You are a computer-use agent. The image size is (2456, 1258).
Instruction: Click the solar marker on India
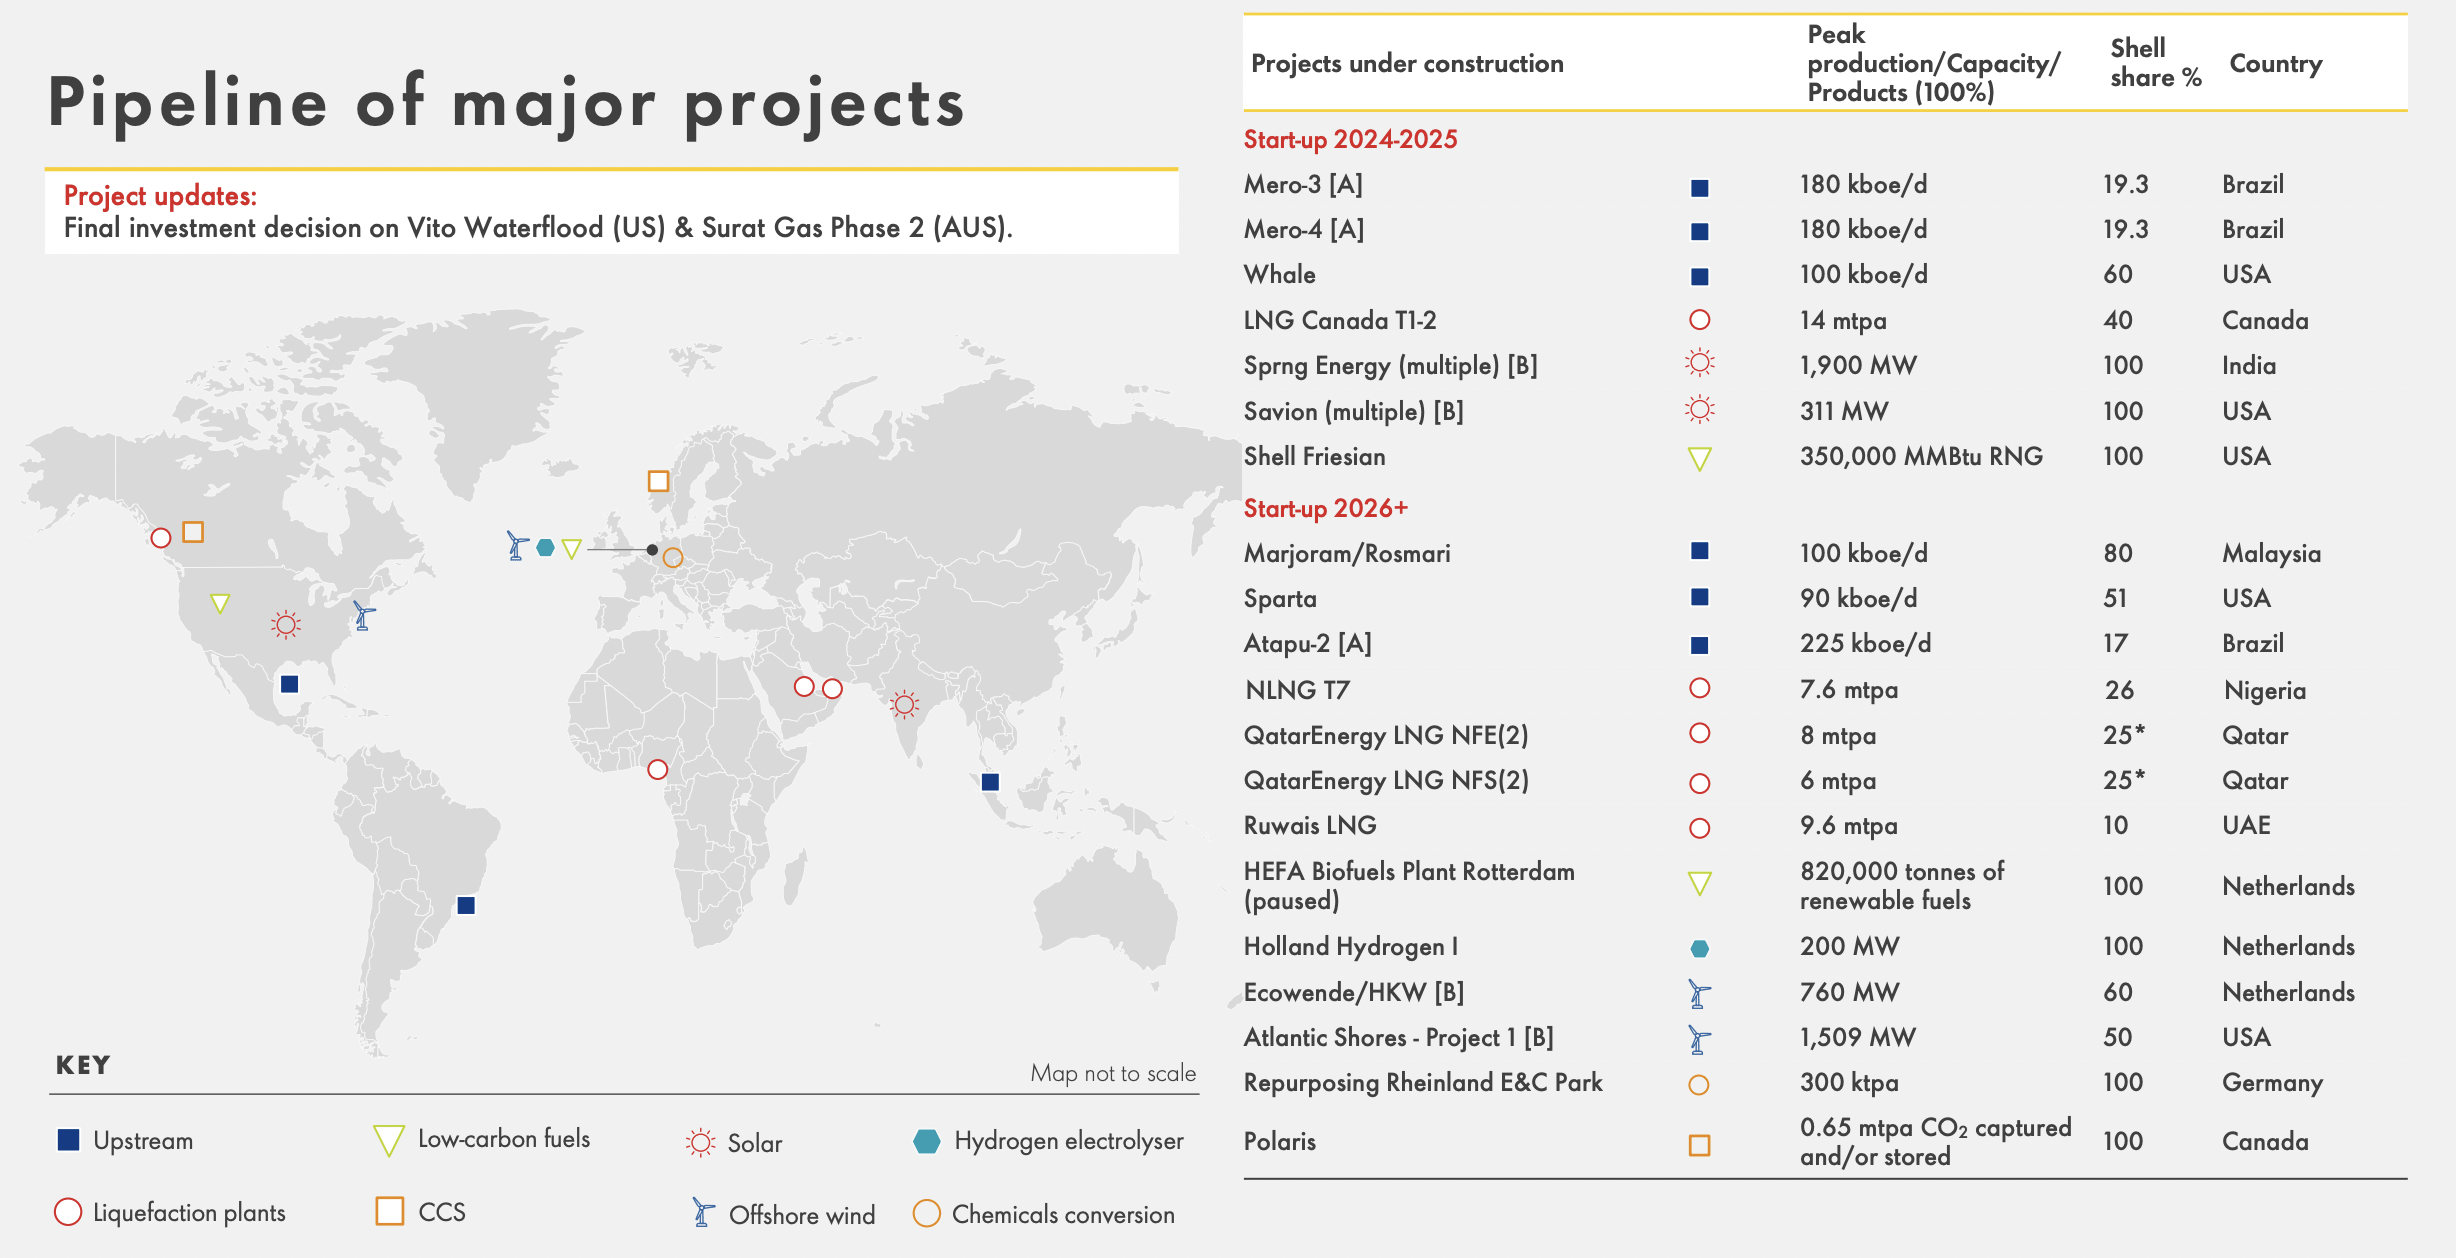tap(904, 704)
